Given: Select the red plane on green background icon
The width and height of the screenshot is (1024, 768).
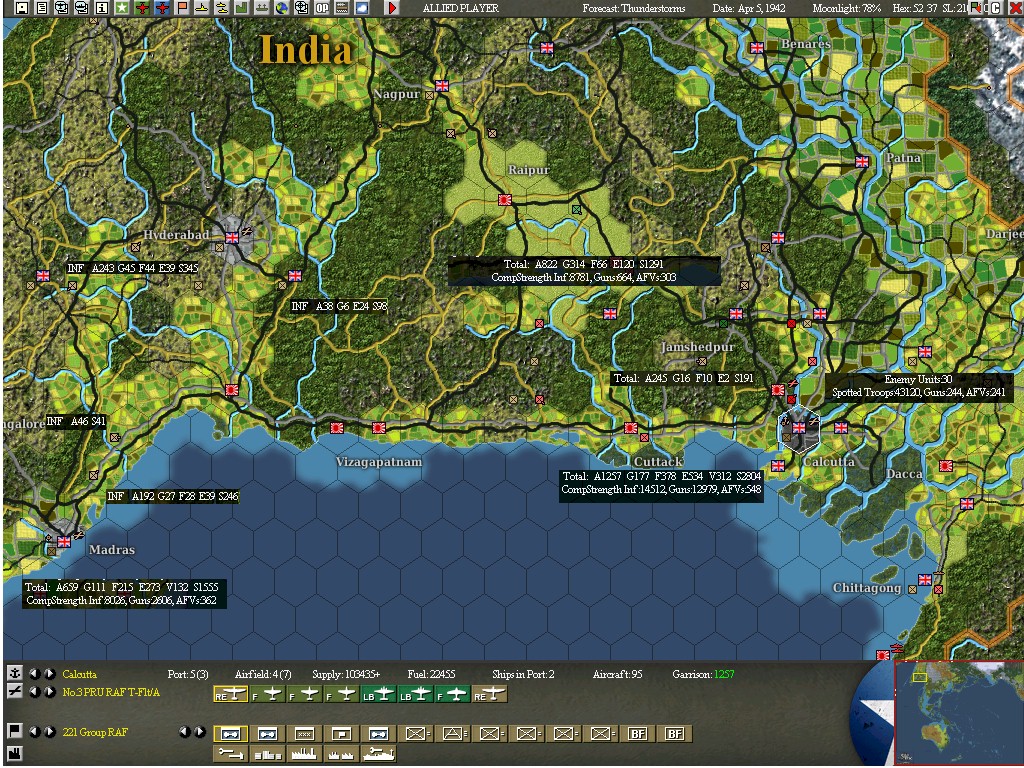Looking at the screenshot, I should coord(142,8).
